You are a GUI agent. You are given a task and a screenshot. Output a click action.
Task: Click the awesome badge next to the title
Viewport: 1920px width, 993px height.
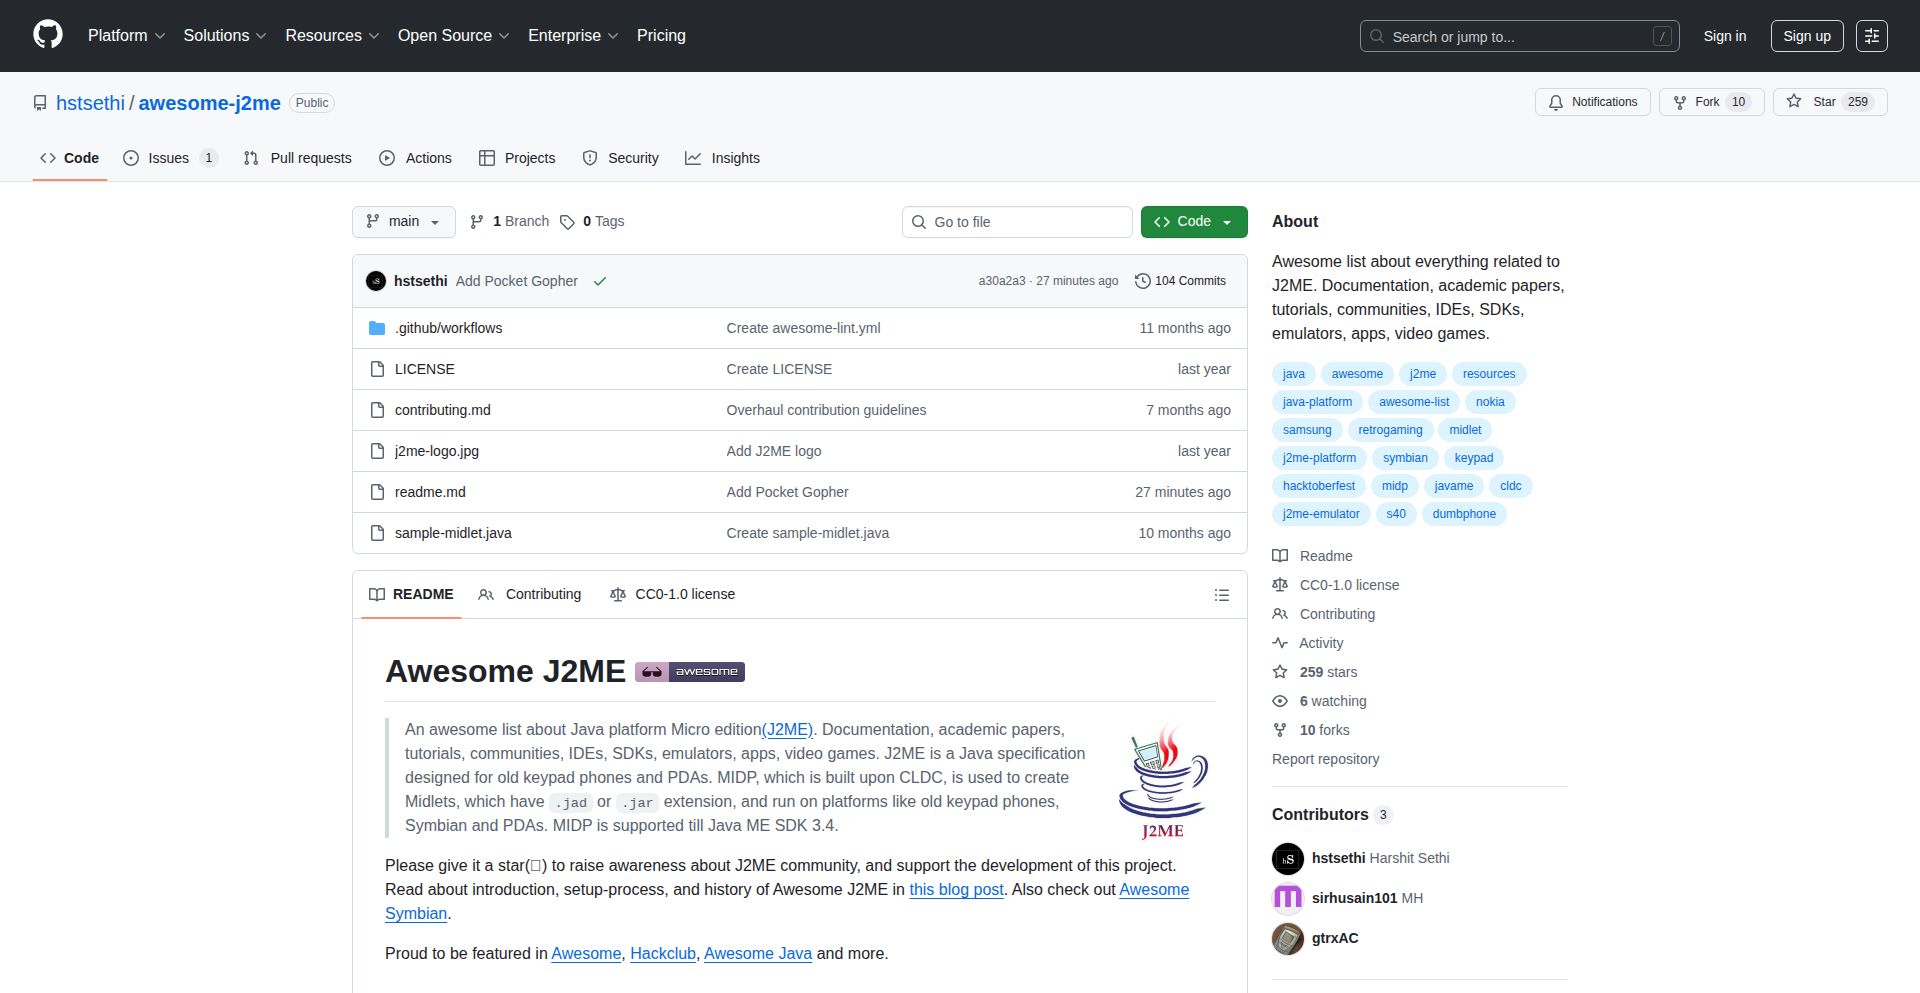(x=690, y=672)
